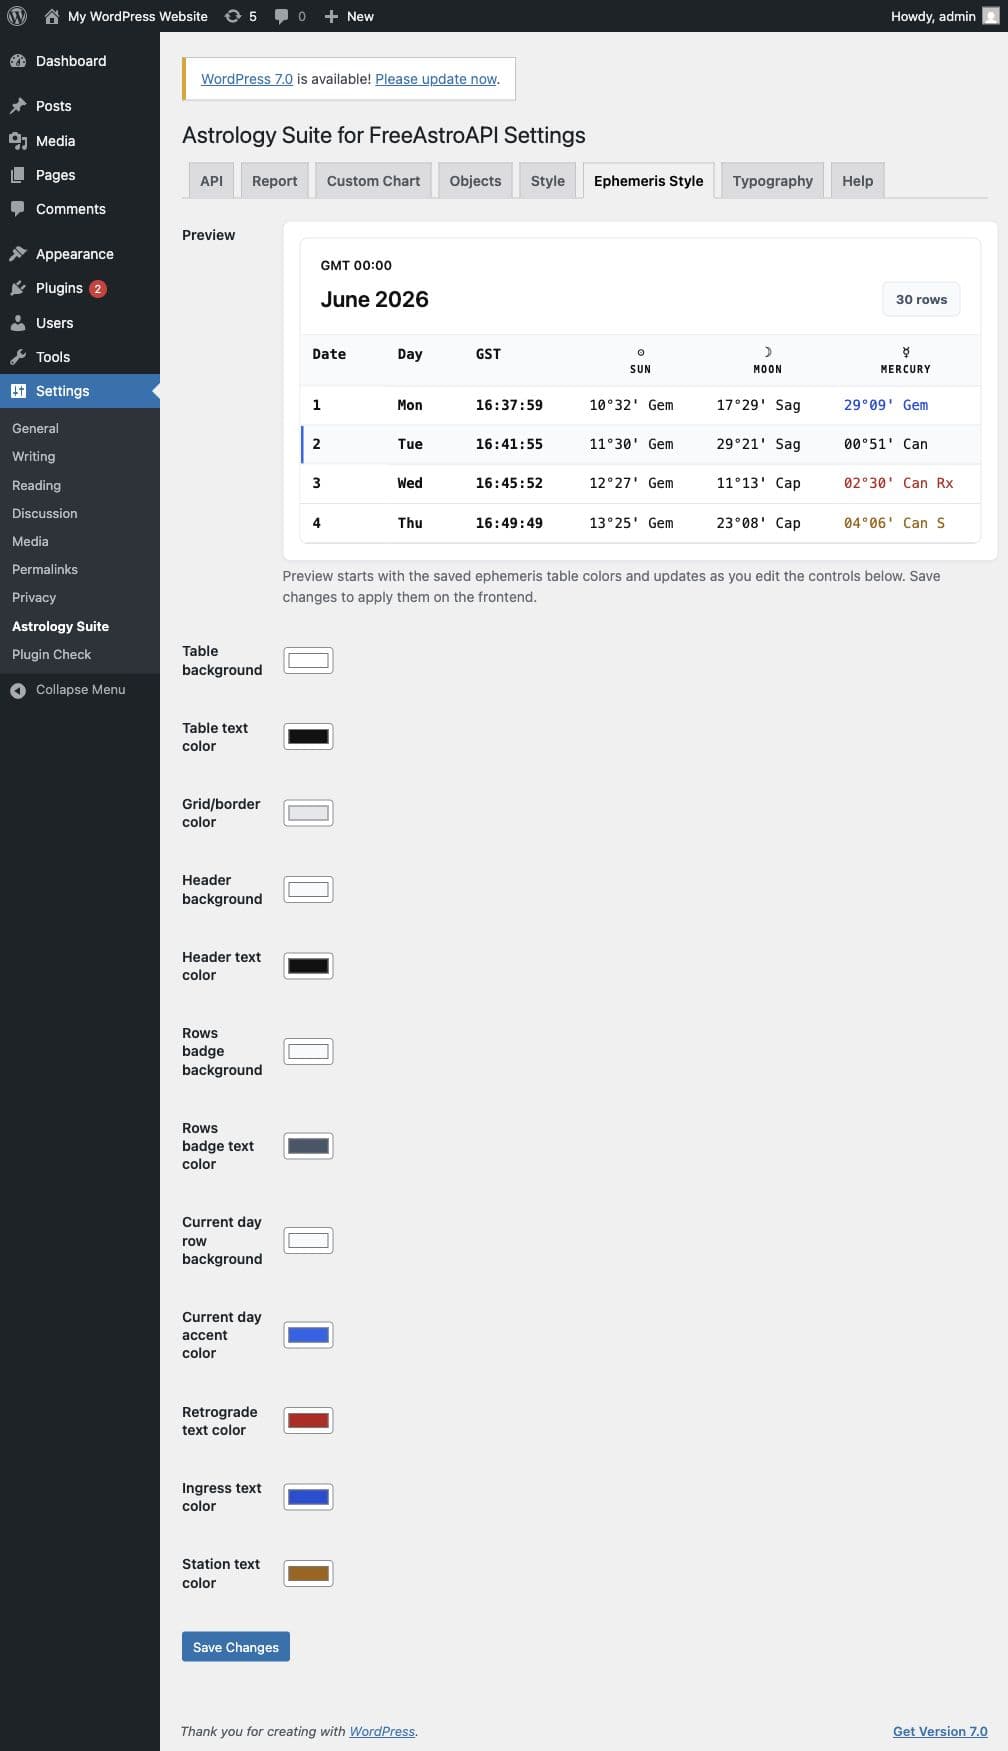Click the 30 rows badge
Image resolution: width=1008 pixels, height=1751 pixels.
coord(921,299)
